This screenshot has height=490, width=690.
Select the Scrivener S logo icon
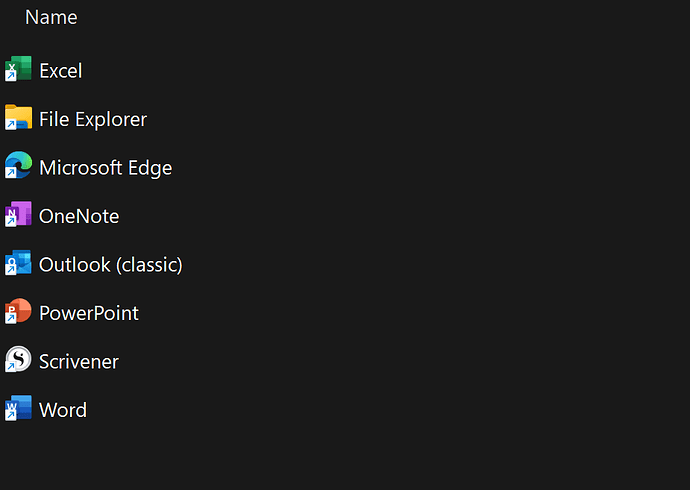(x=18, y=359)
